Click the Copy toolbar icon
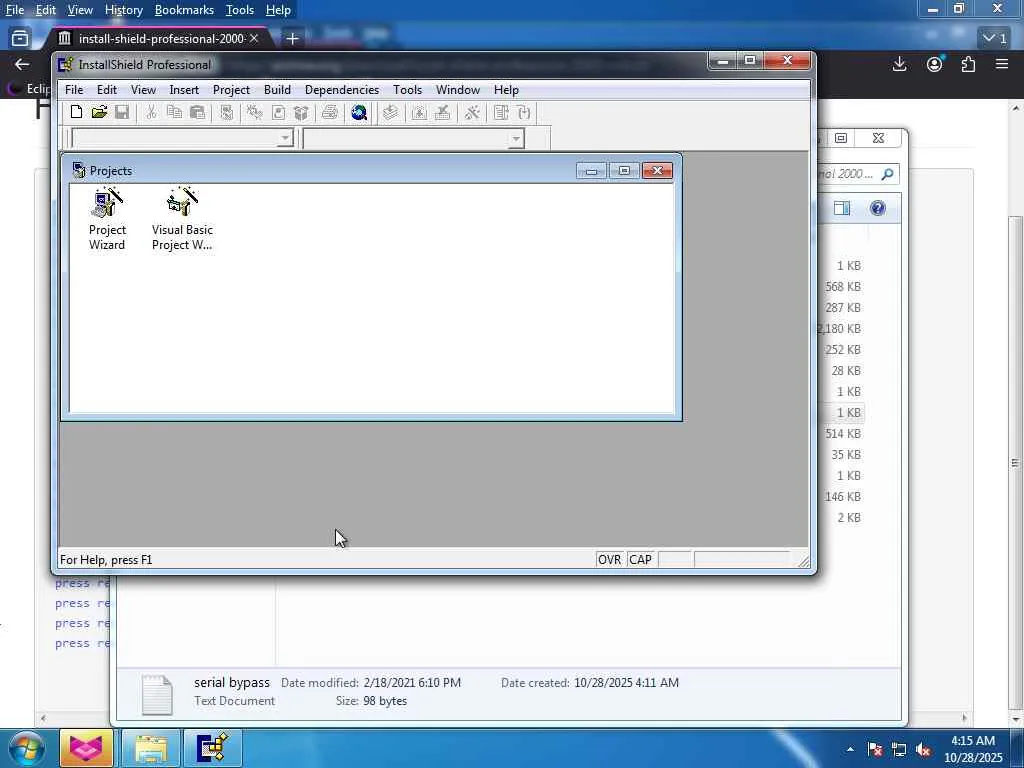1024x768 pixels. [x=174, y=112]
